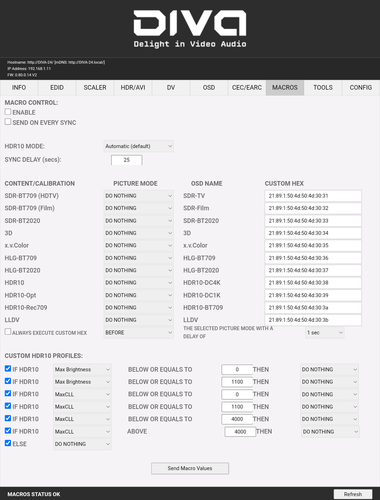Image resolution: width=380 pixels, height=500 pixels.
Task: Uncheck IF HDR10 for Max Brightness value 0
Action: (x=8, y=368)
